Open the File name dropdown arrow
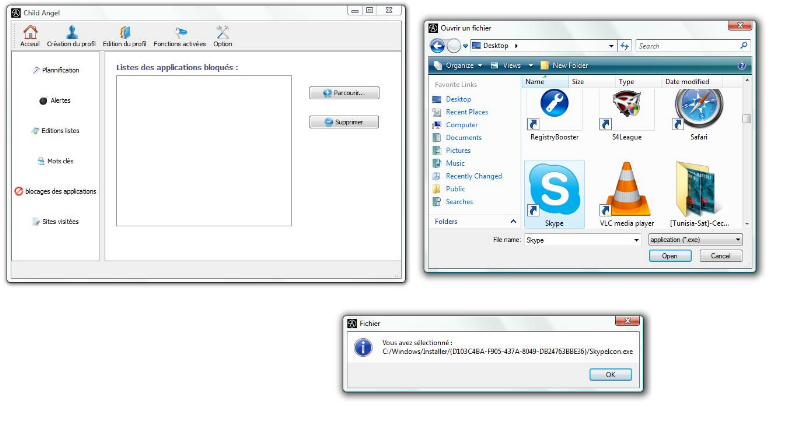 [x=636, y=240]
